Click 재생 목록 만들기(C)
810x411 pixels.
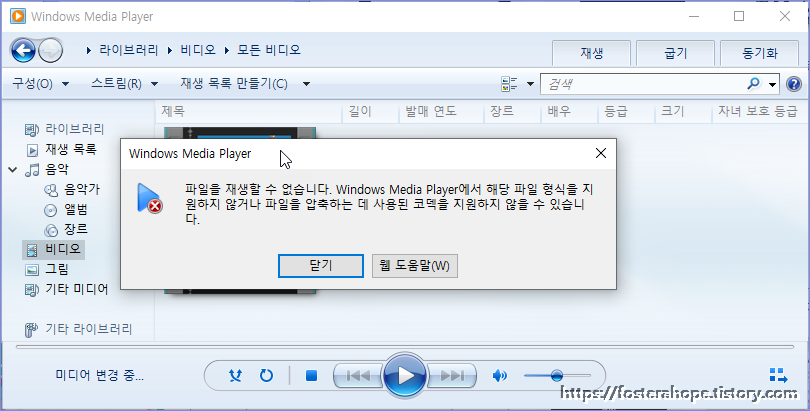[234, 84]
